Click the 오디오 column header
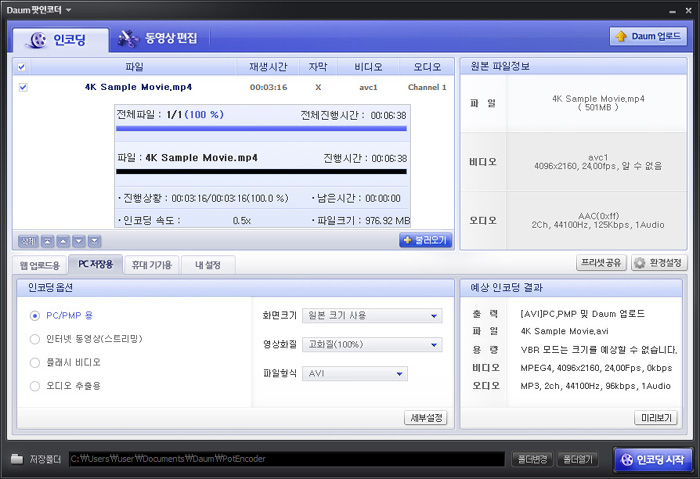This screenshot has height=479, width=700. [x=427, y=67]
